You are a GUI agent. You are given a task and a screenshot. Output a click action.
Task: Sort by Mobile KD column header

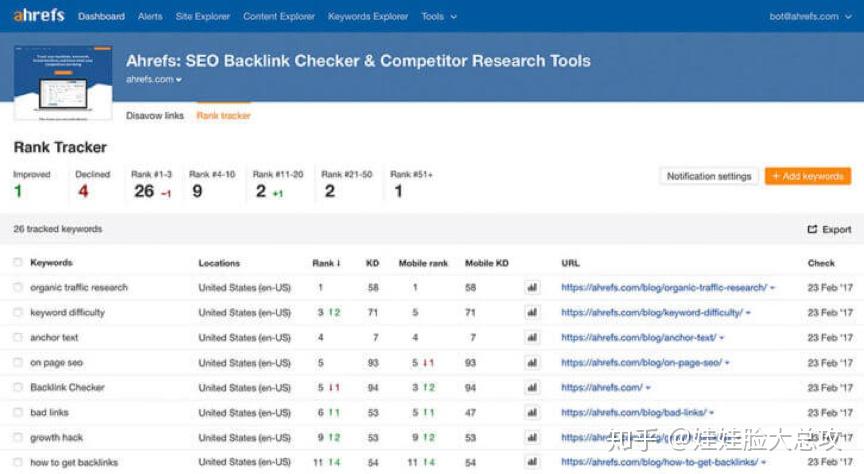(x=487, y=263)
